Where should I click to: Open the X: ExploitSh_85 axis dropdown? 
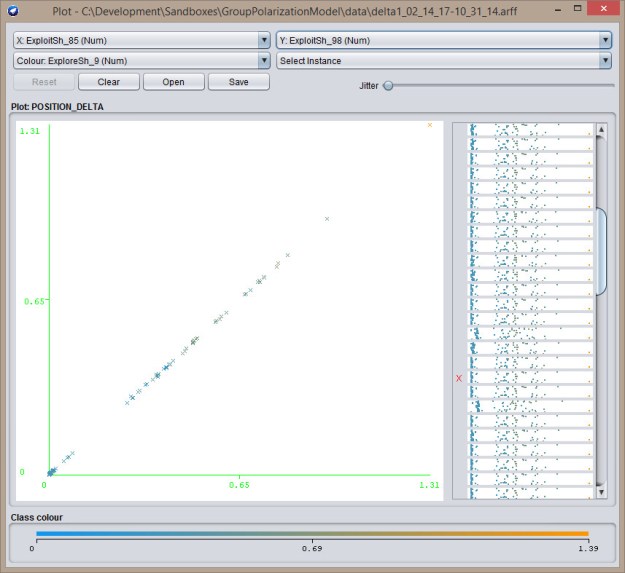tap(141, 40)
